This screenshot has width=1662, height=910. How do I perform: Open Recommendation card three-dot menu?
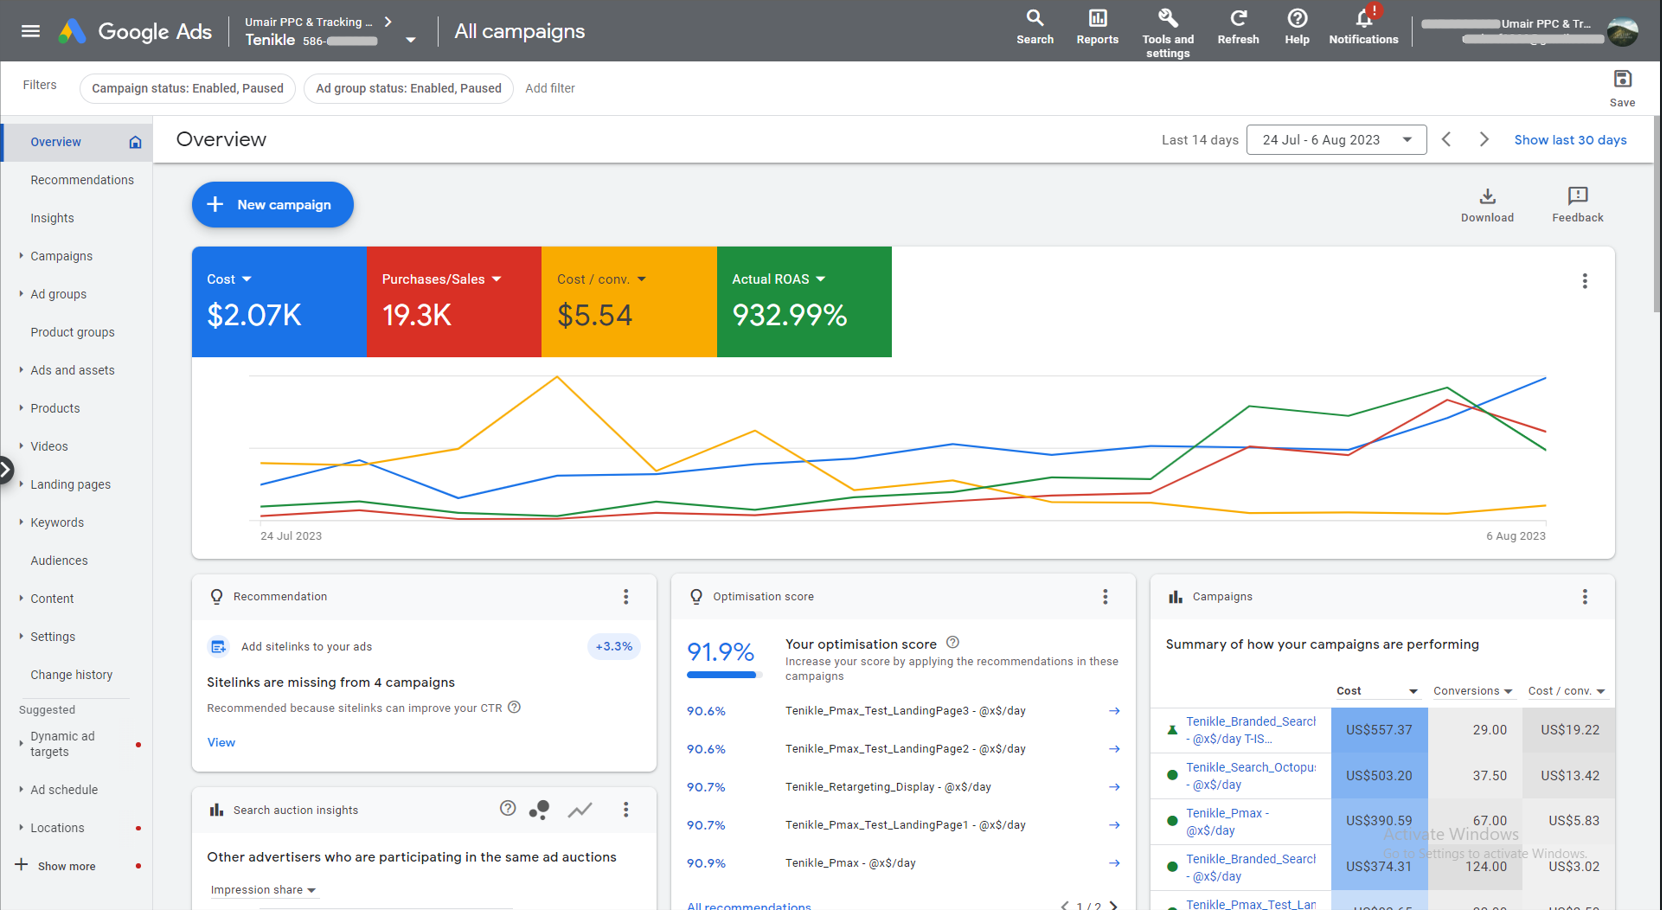[626, 597]
